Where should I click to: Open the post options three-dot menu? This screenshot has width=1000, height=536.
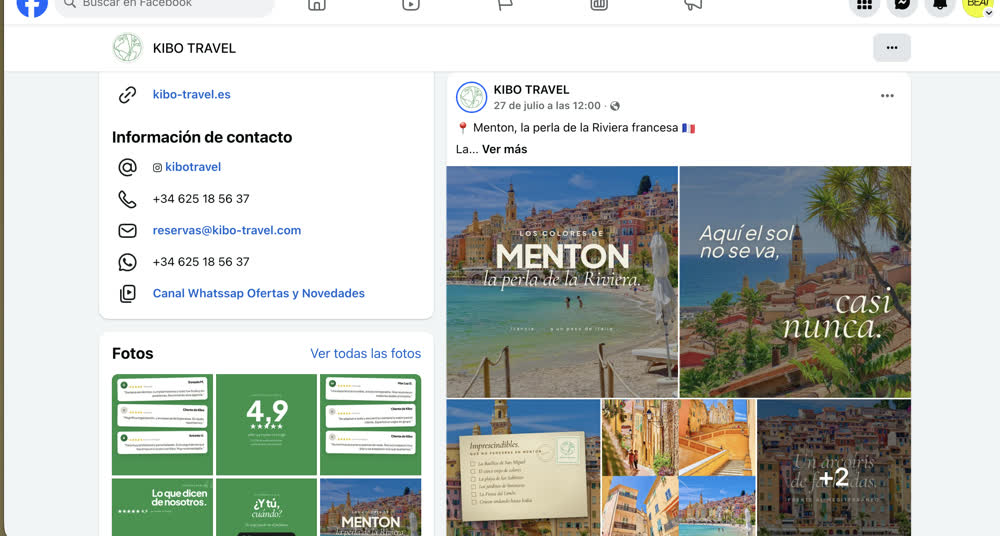pos(887,96)
